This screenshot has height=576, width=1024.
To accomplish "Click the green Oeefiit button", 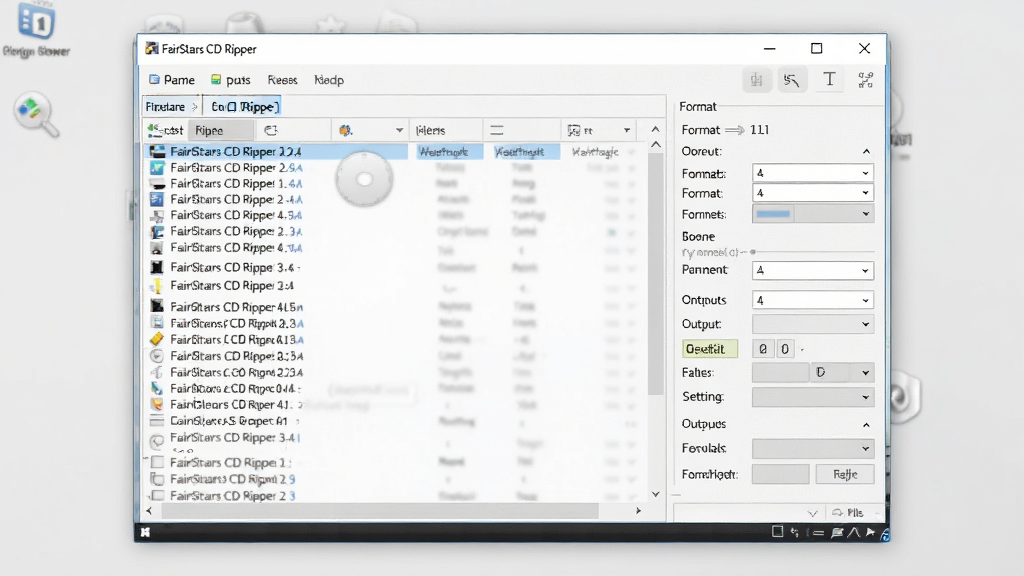I will coord(709,349).
